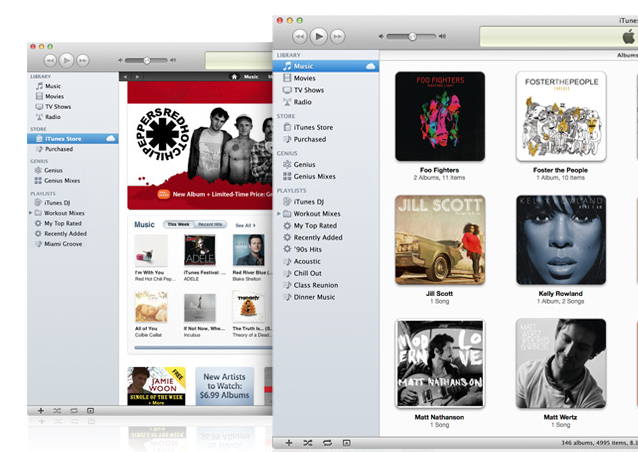Open the I'm With You album in store
Image resolution: width=638 pixels, height=452 pixels.
click(x=151, y=250)
